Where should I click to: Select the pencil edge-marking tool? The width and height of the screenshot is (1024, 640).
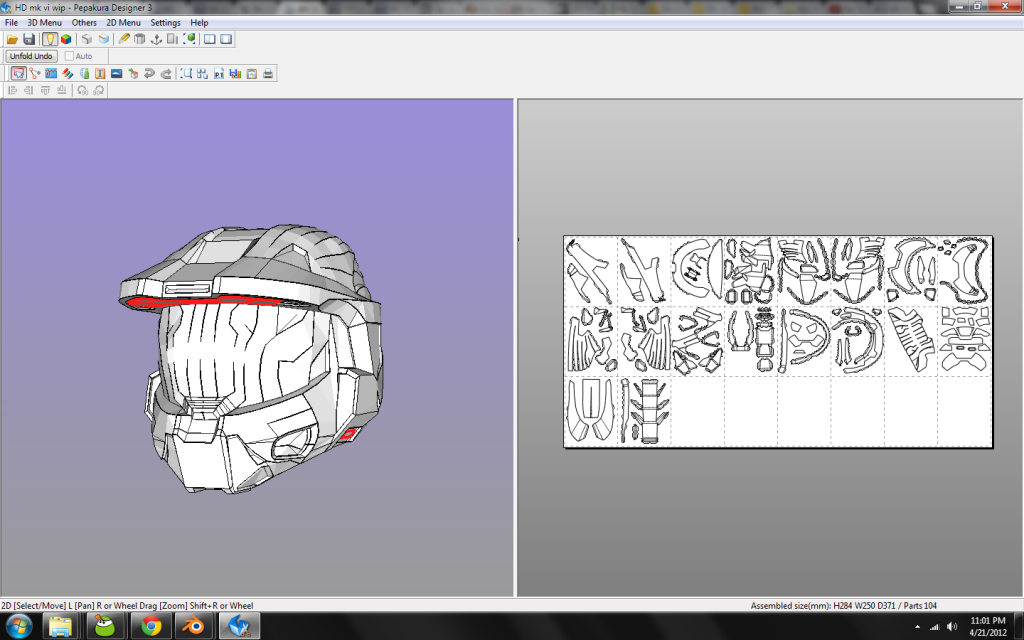(123, 39)
